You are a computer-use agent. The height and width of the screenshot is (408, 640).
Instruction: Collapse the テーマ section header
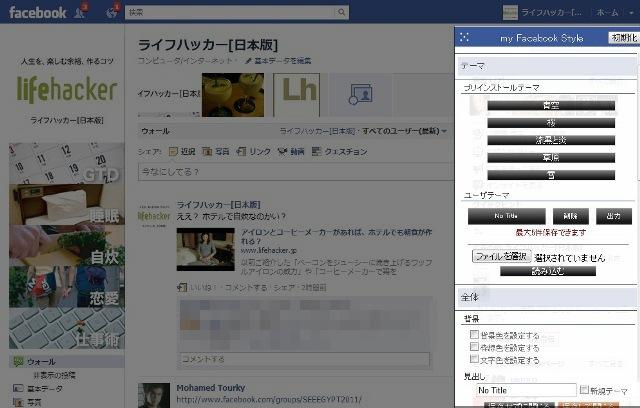tap(545, 66)
